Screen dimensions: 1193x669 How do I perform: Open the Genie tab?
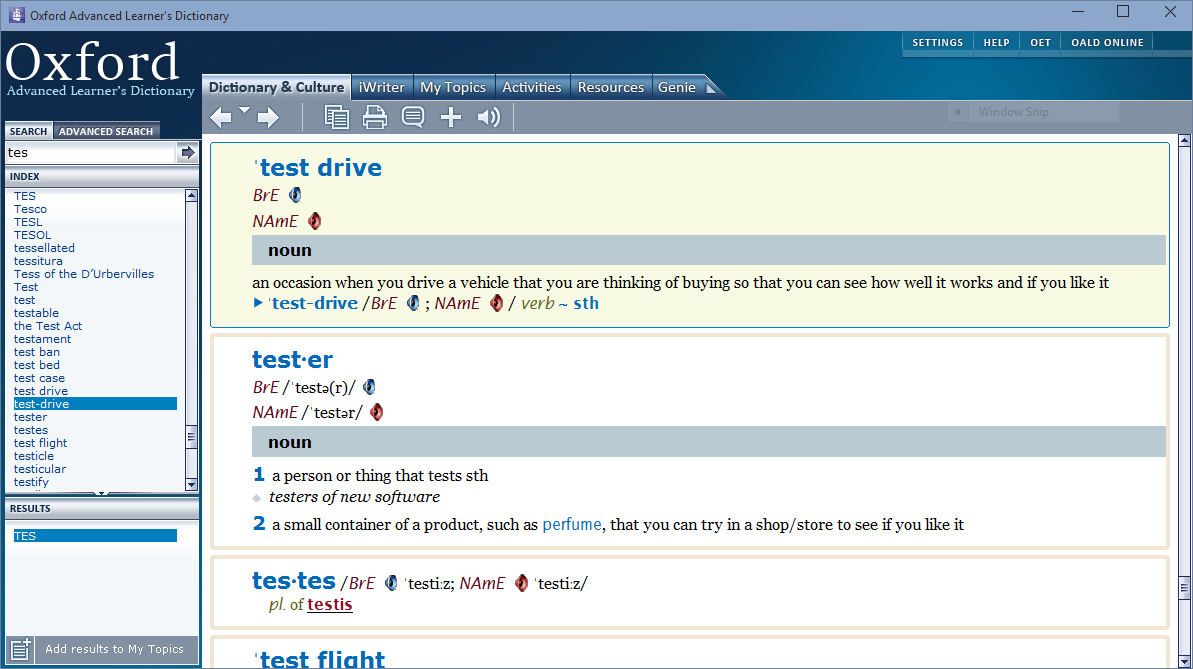point(676,88)
